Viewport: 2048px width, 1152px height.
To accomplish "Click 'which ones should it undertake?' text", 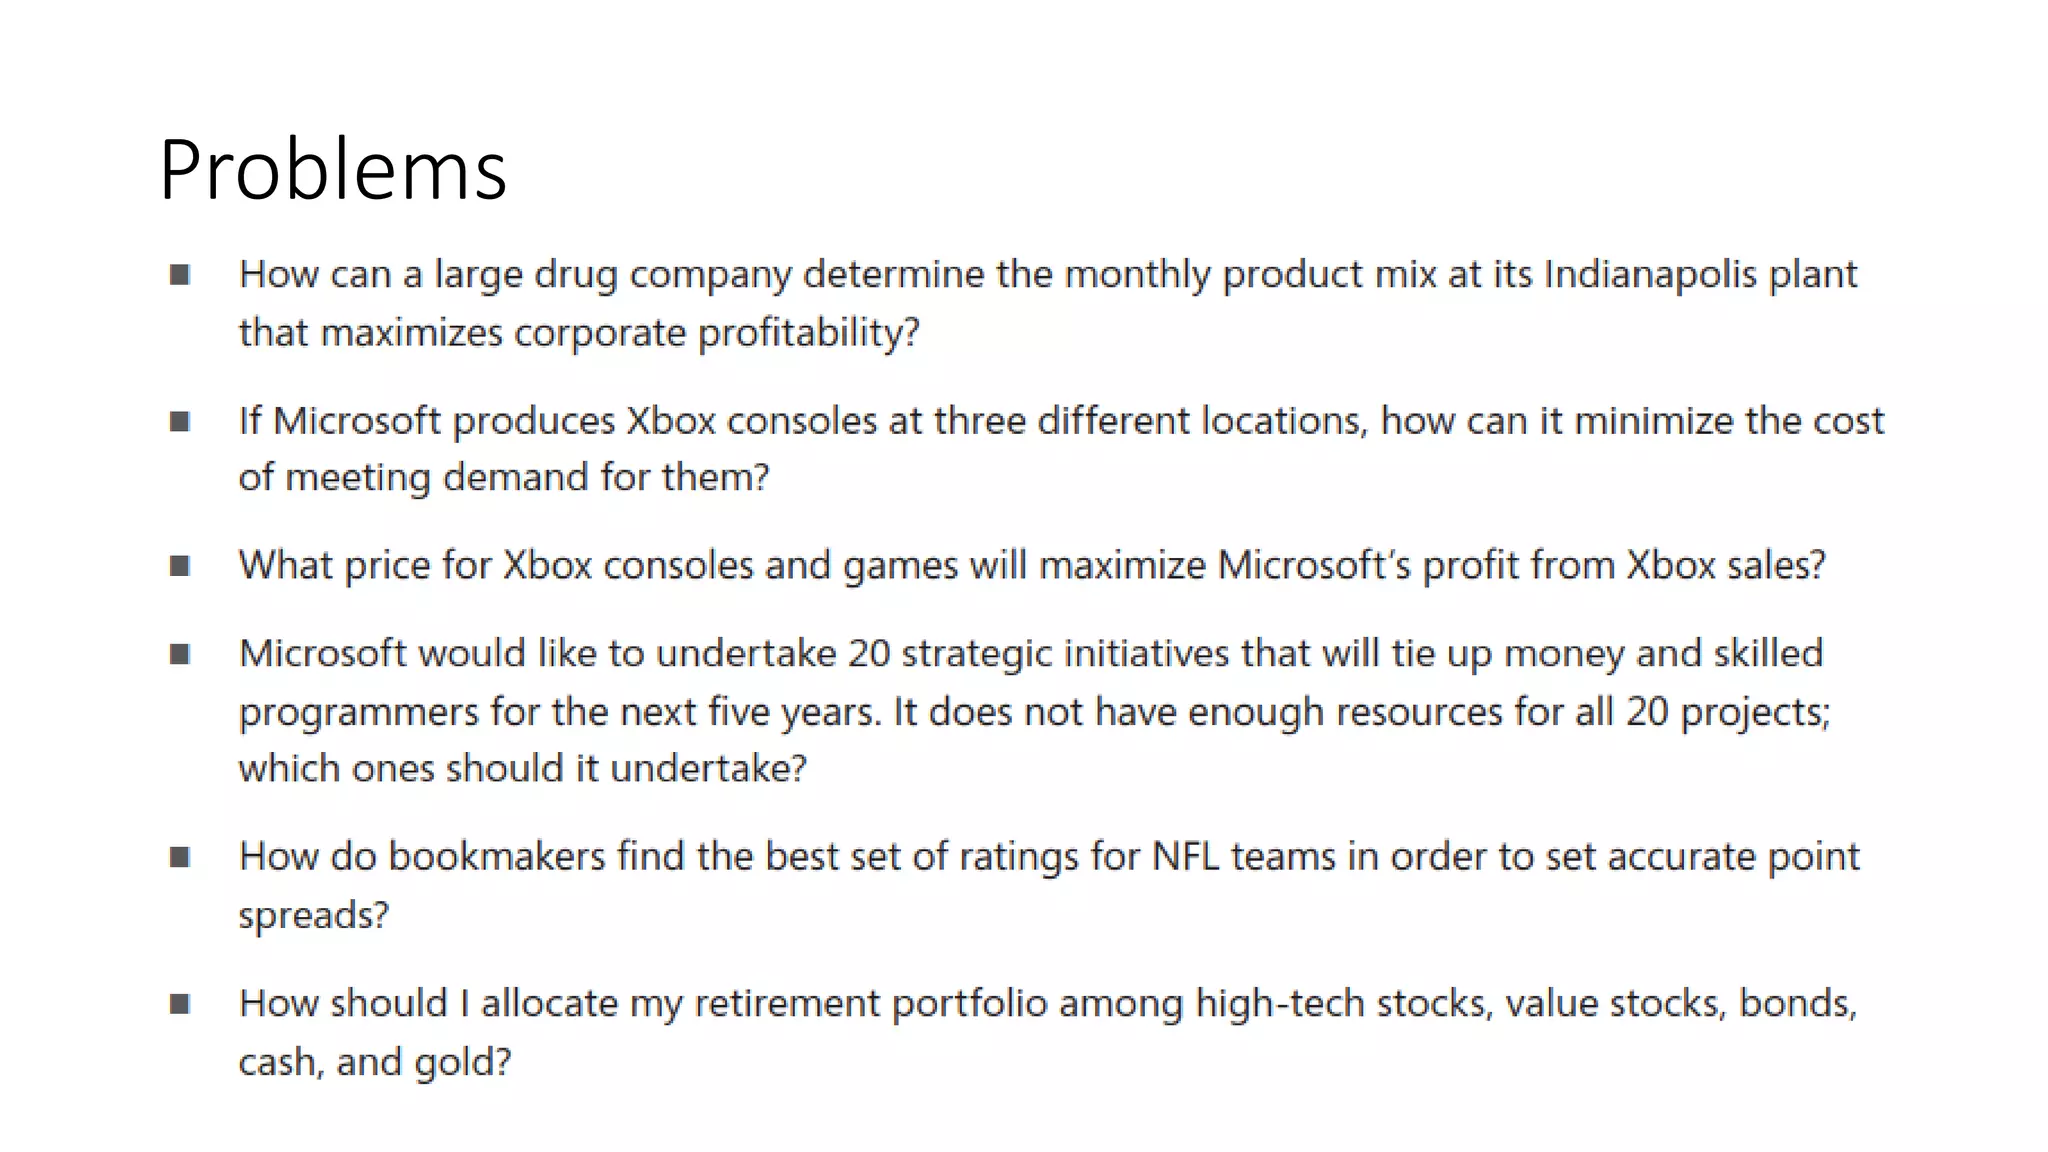I will (522, 769).
